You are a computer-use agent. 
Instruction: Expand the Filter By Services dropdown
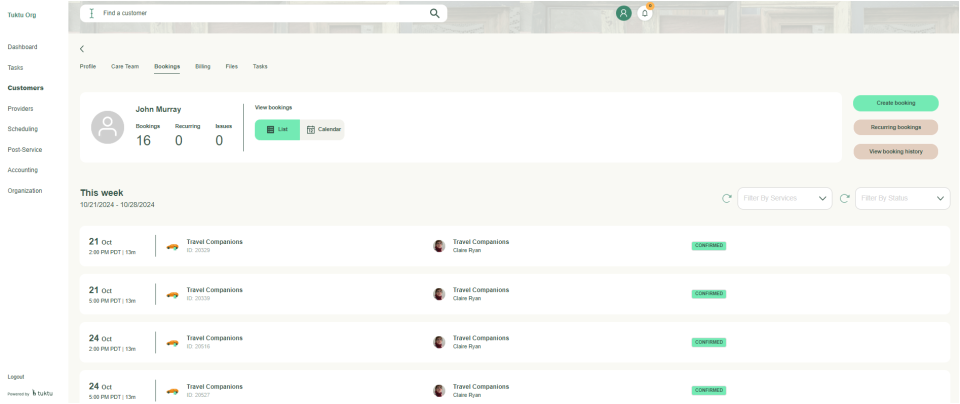point(784,198)
